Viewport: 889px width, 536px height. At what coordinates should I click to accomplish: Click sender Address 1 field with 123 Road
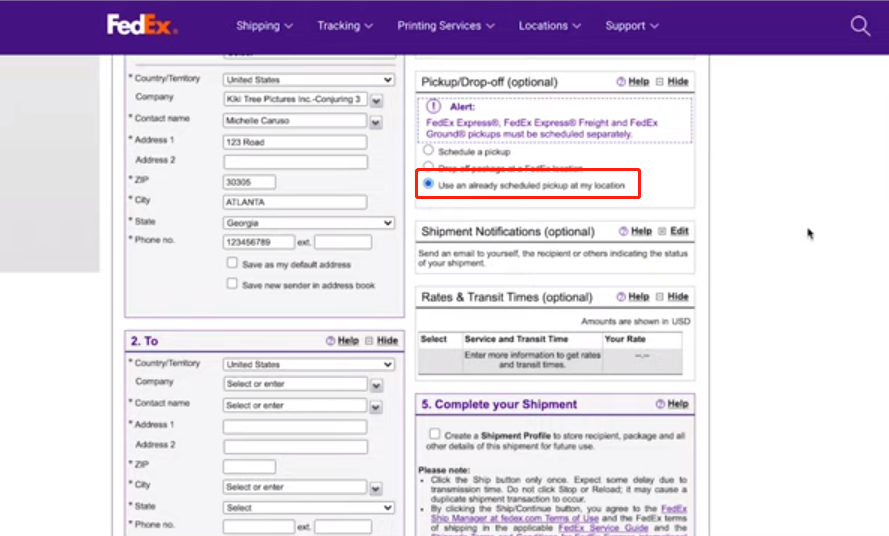coord(295,142)
